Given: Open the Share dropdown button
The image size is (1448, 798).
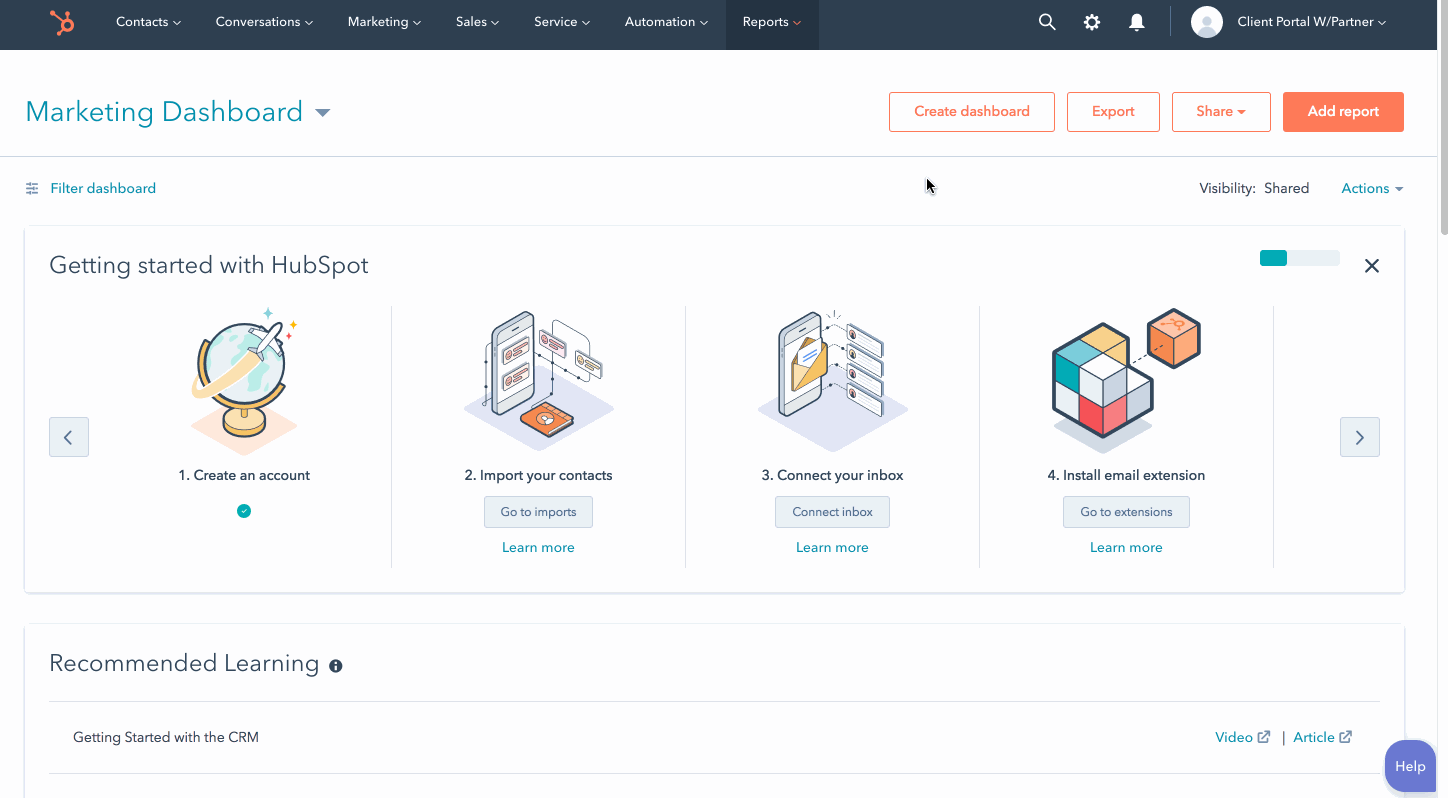Looking at the screenshot, I should tap(1220, 112).
